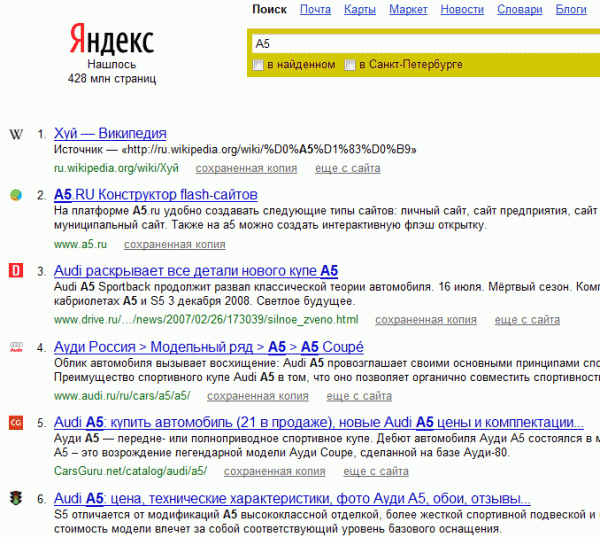Show more from ru.wikipedia.org site

[348, 168]
